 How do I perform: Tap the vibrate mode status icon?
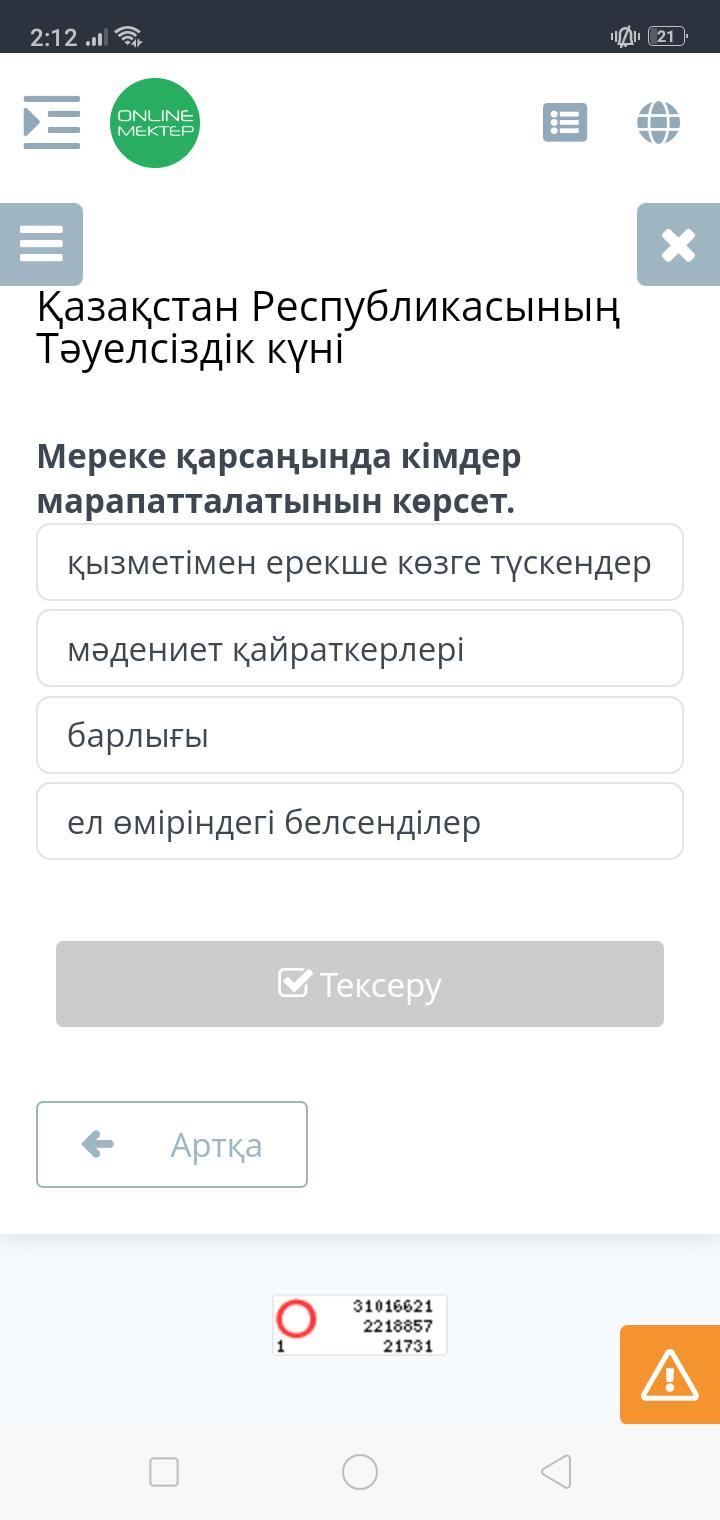tap(625, 37)
